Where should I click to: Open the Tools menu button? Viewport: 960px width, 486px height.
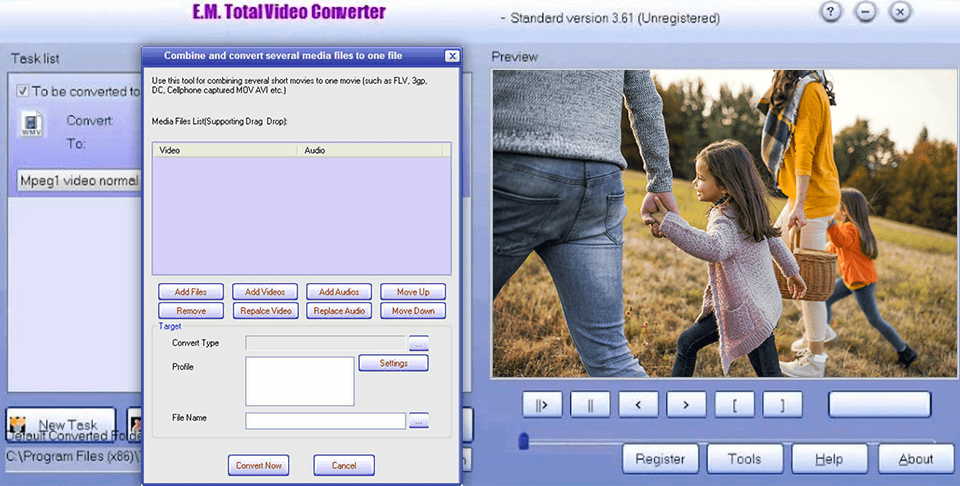[744, 459]
